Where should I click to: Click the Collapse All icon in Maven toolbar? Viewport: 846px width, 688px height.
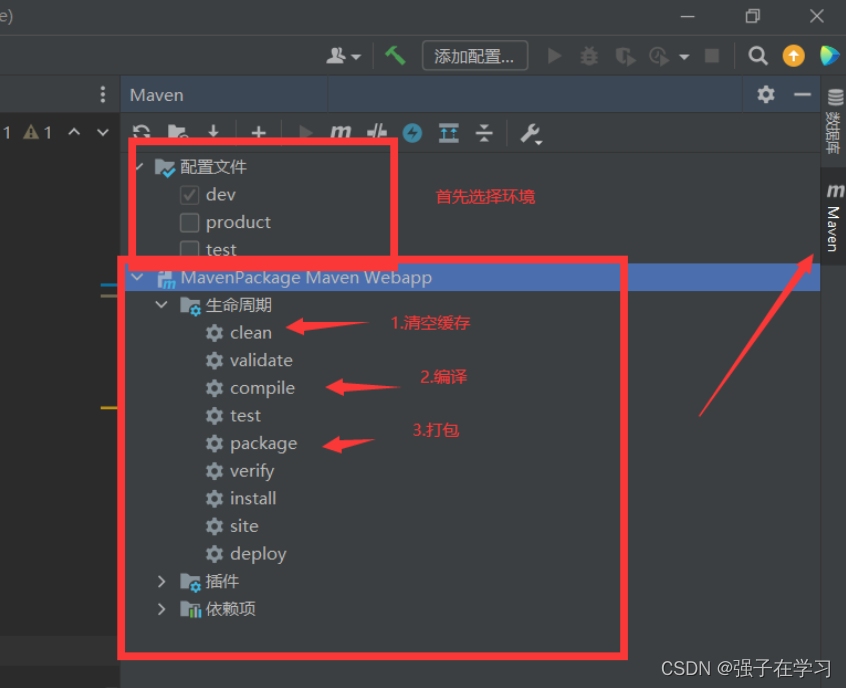tap(485, 132)
